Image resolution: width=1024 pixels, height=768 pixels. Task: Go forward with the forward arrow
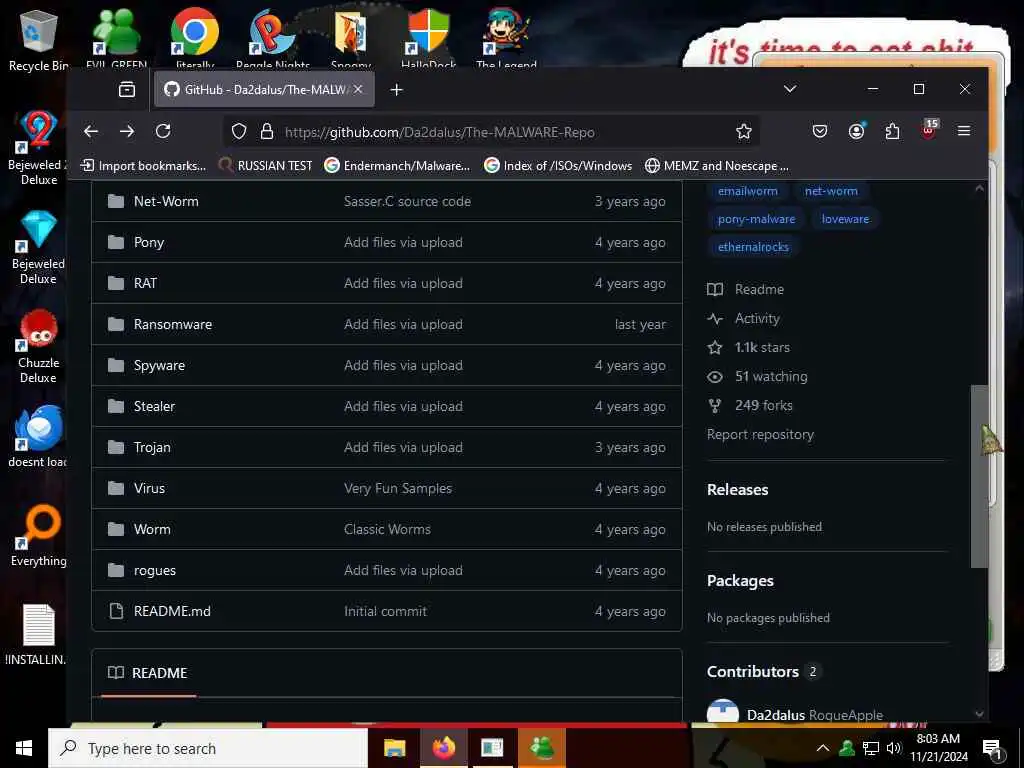127,131
